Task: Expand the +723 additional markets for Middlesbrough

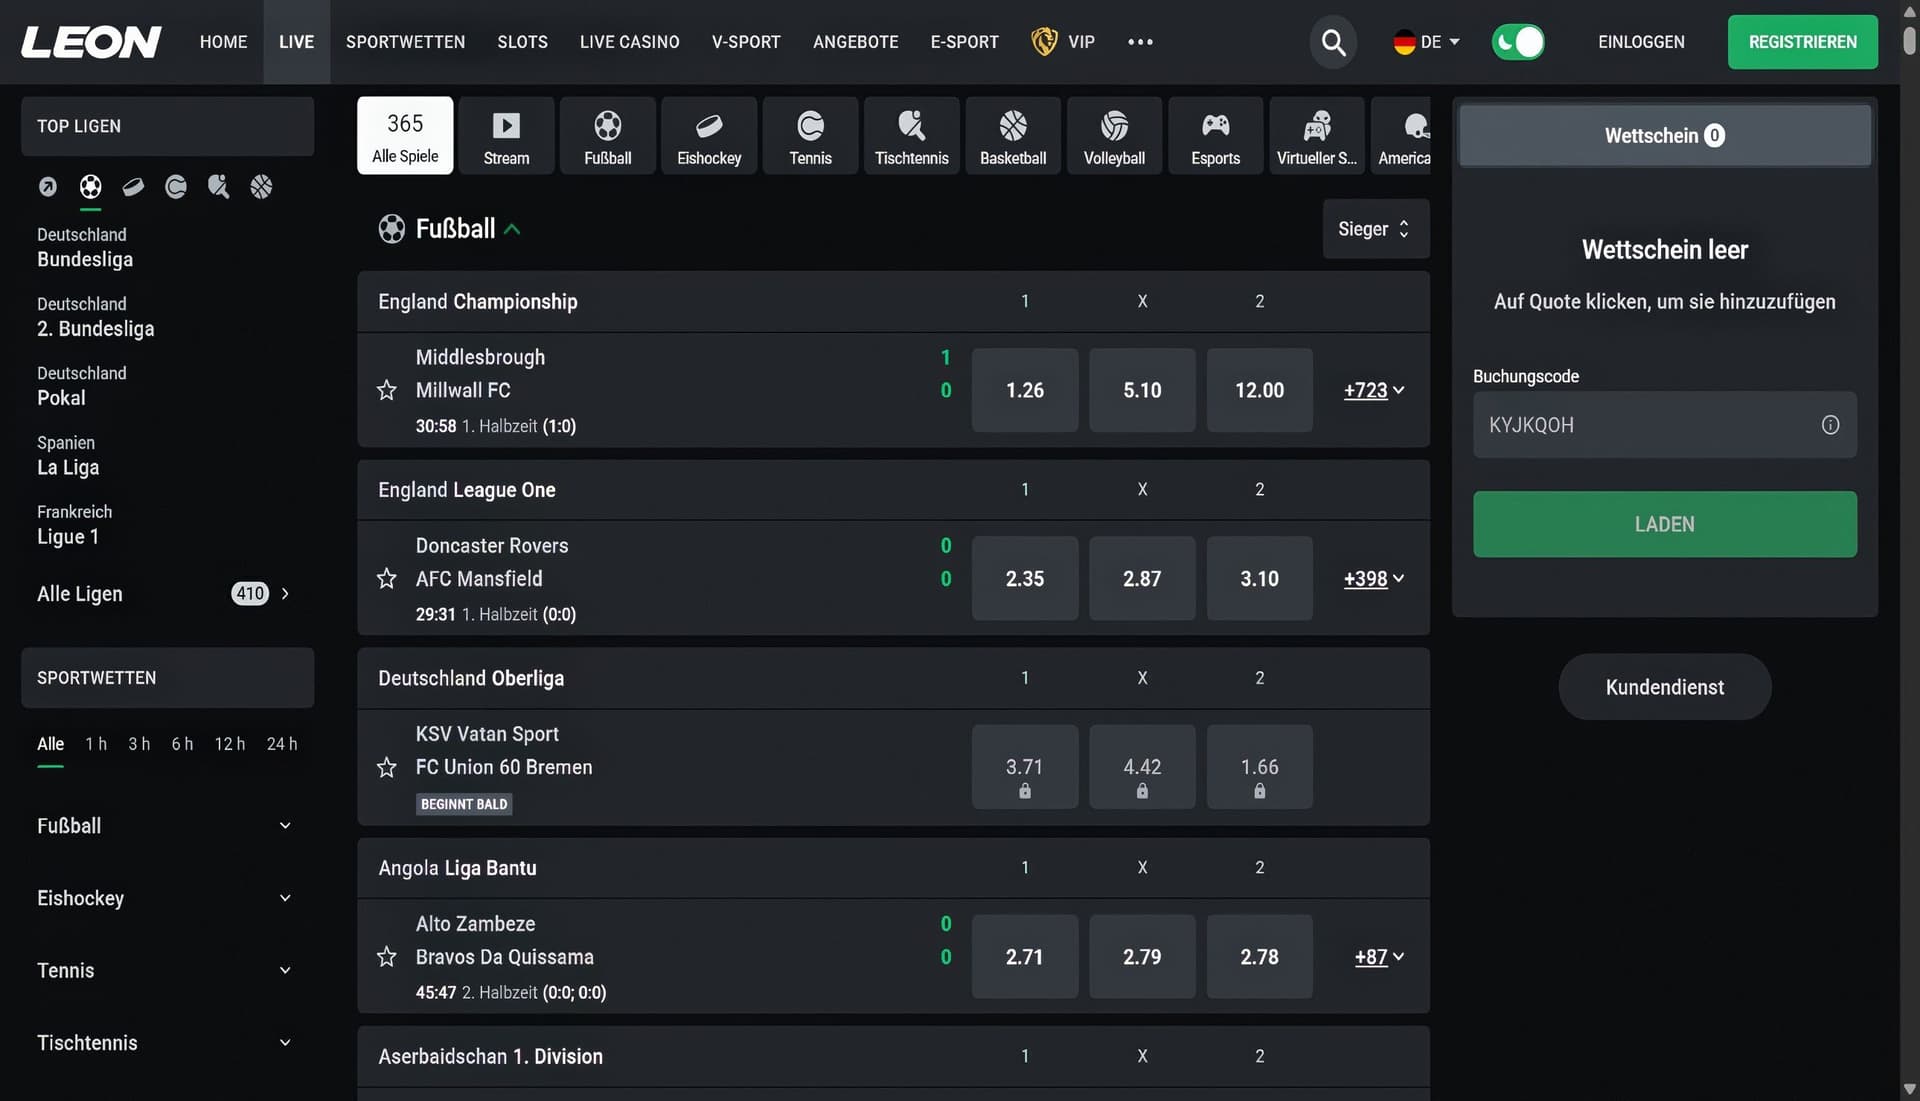Action: [x=1374, y=391]
